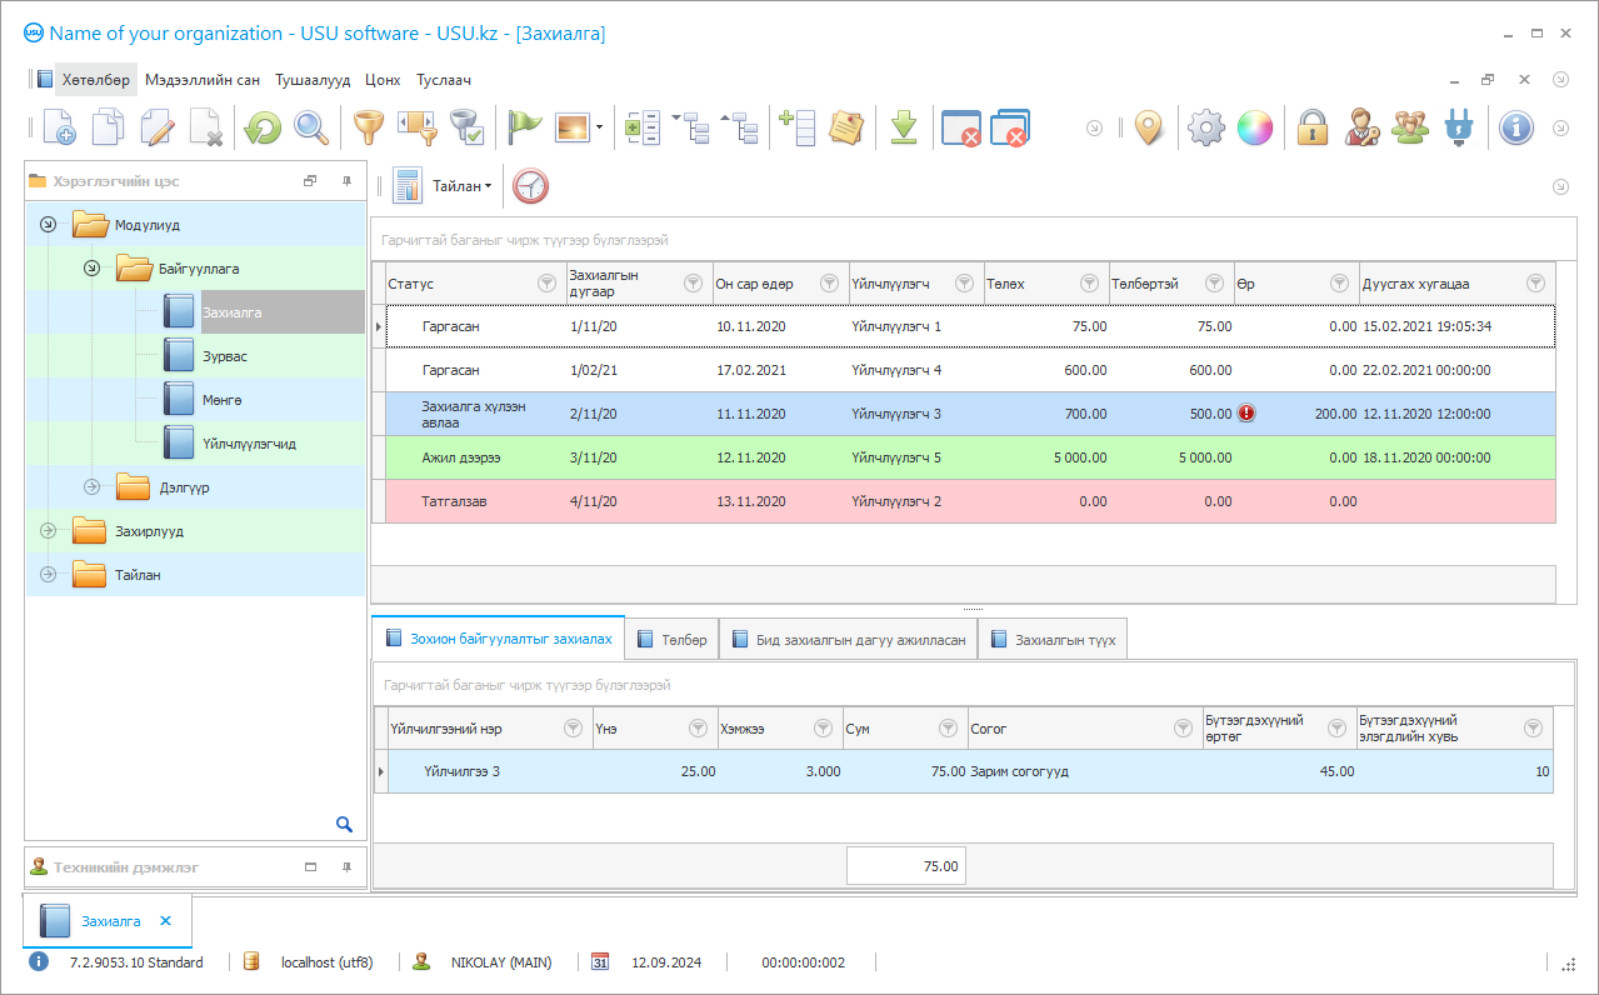Screen dimensions: 1599x995
Task: Click the padlock lock program icon
Action: (x=1312, y=128)
